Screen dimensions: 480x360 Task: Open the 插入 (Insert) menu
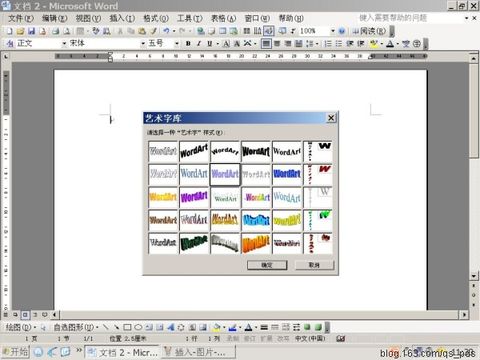122,18
